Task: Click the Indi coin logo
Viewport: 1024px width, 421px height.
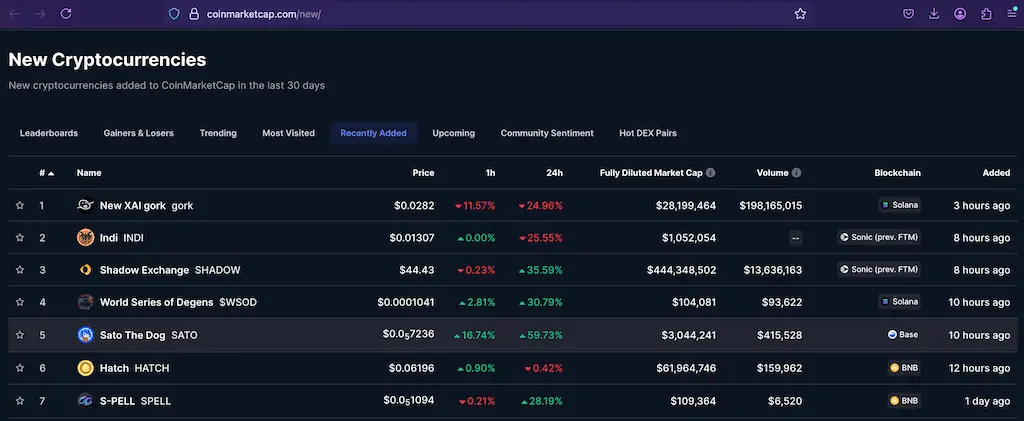Action: 86,238
